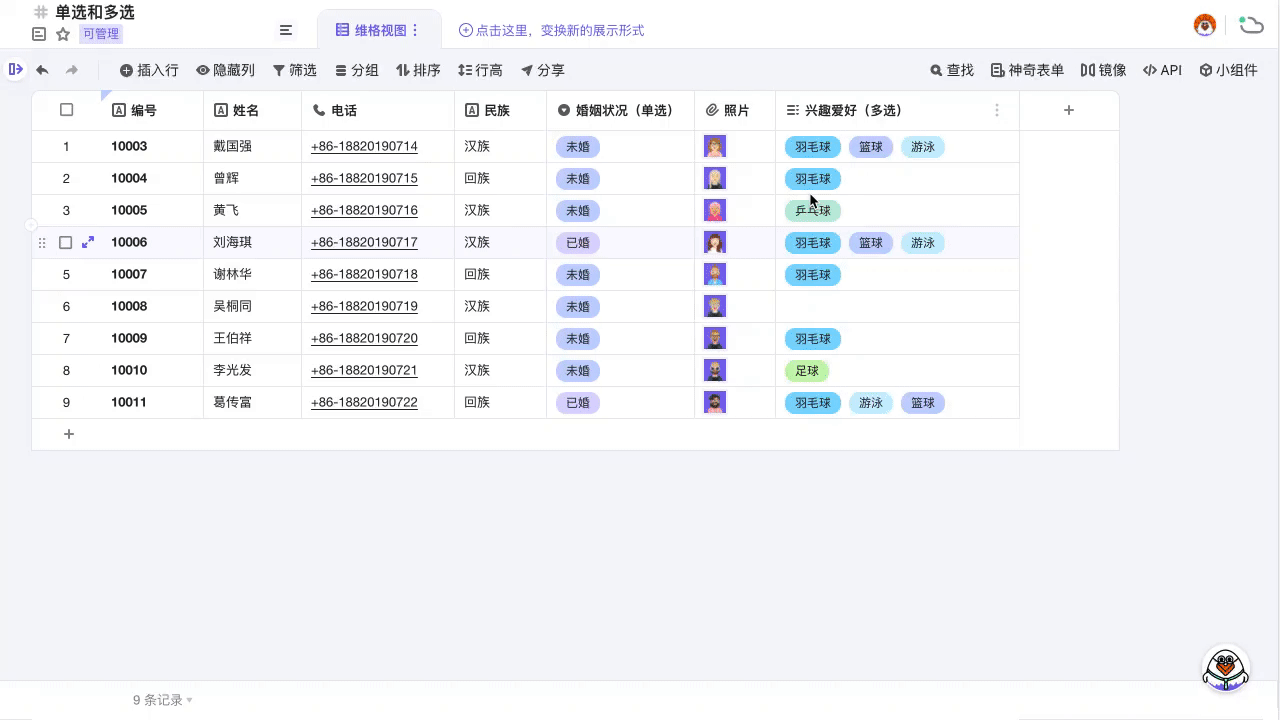Viewport: 1280px width, 720px height.
Task: Switch to the 维格视图 tab
Action: [378, 30]
